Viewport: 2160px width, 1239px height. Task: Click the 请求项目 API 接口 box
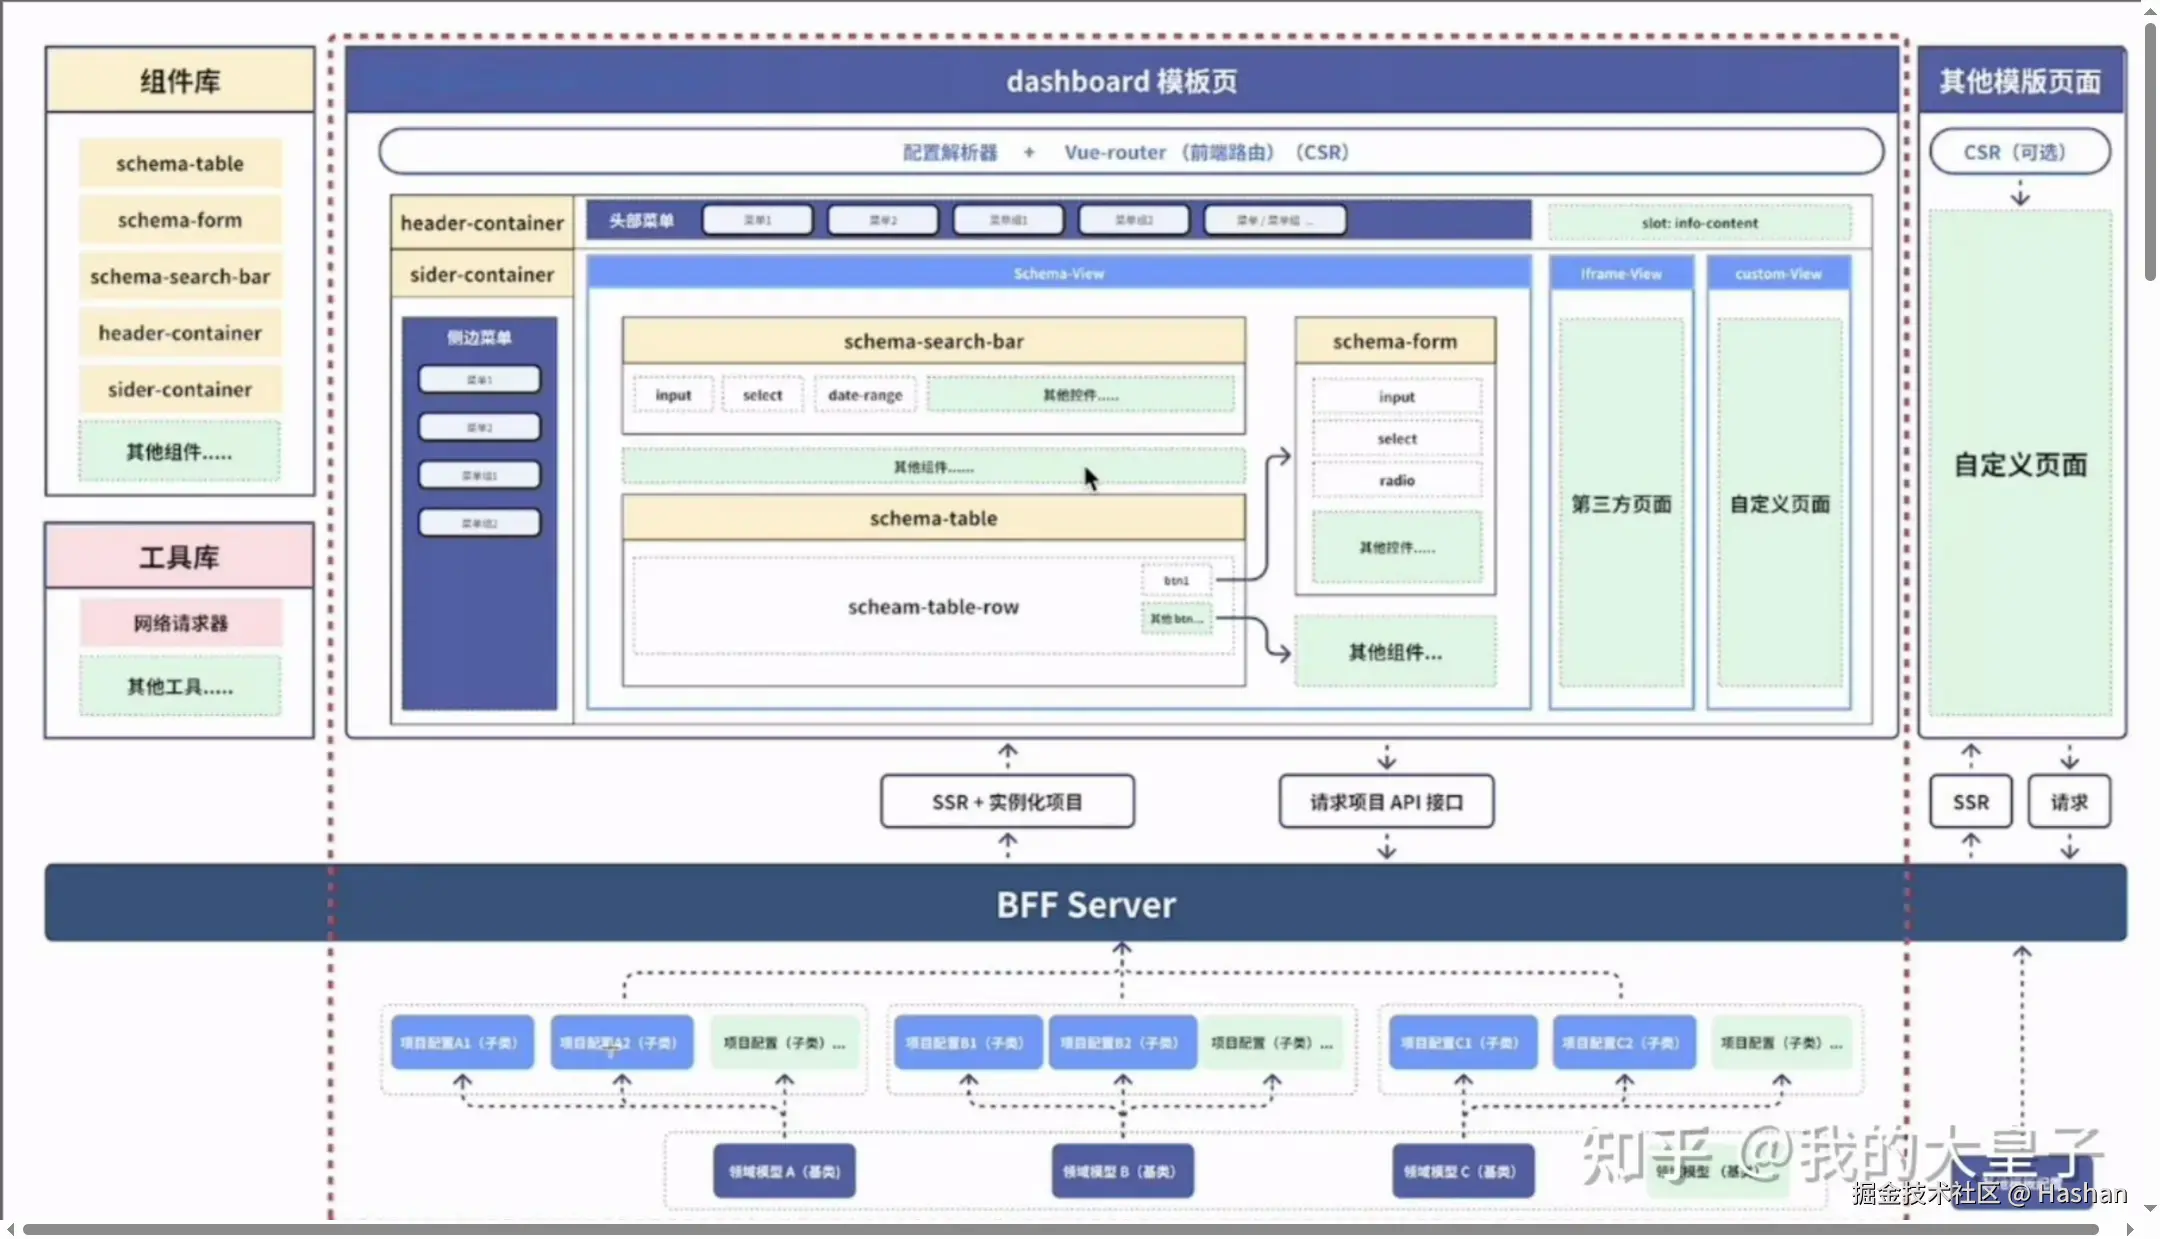click(1386, 802)
